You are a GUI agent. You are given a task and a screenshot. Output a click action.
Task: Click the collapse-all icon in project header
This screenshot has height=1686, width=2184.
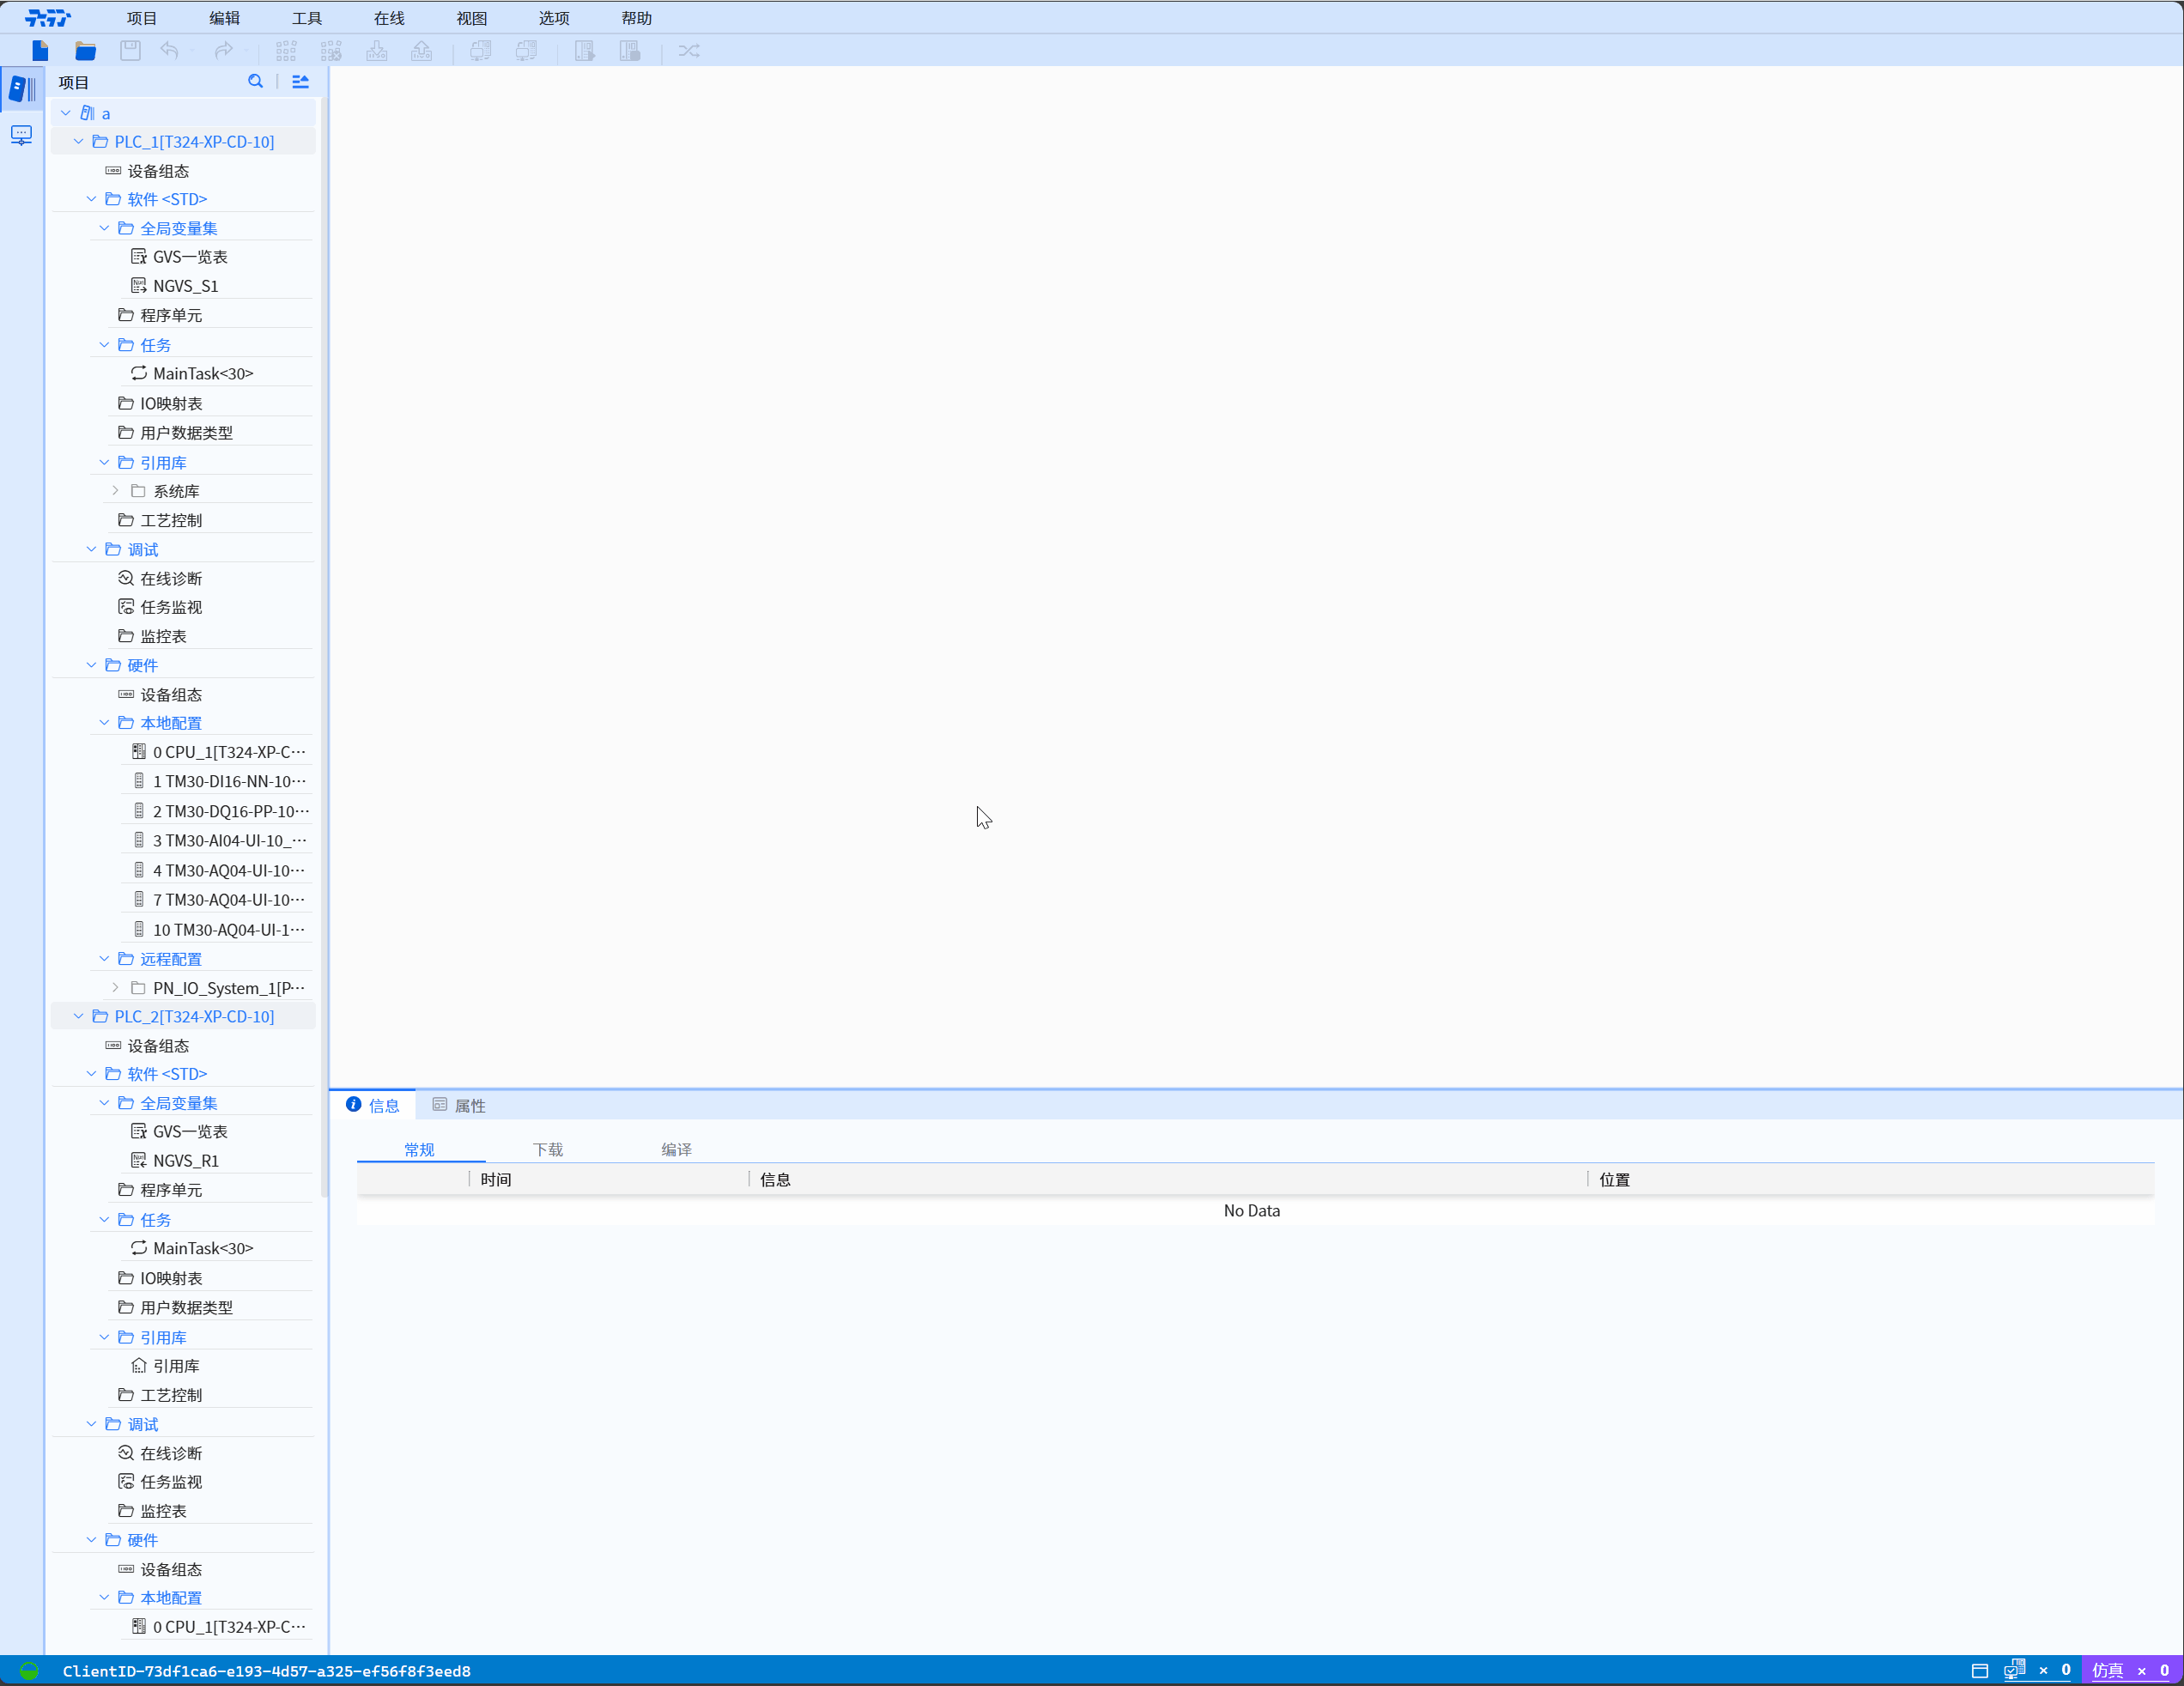pos(300,82)
